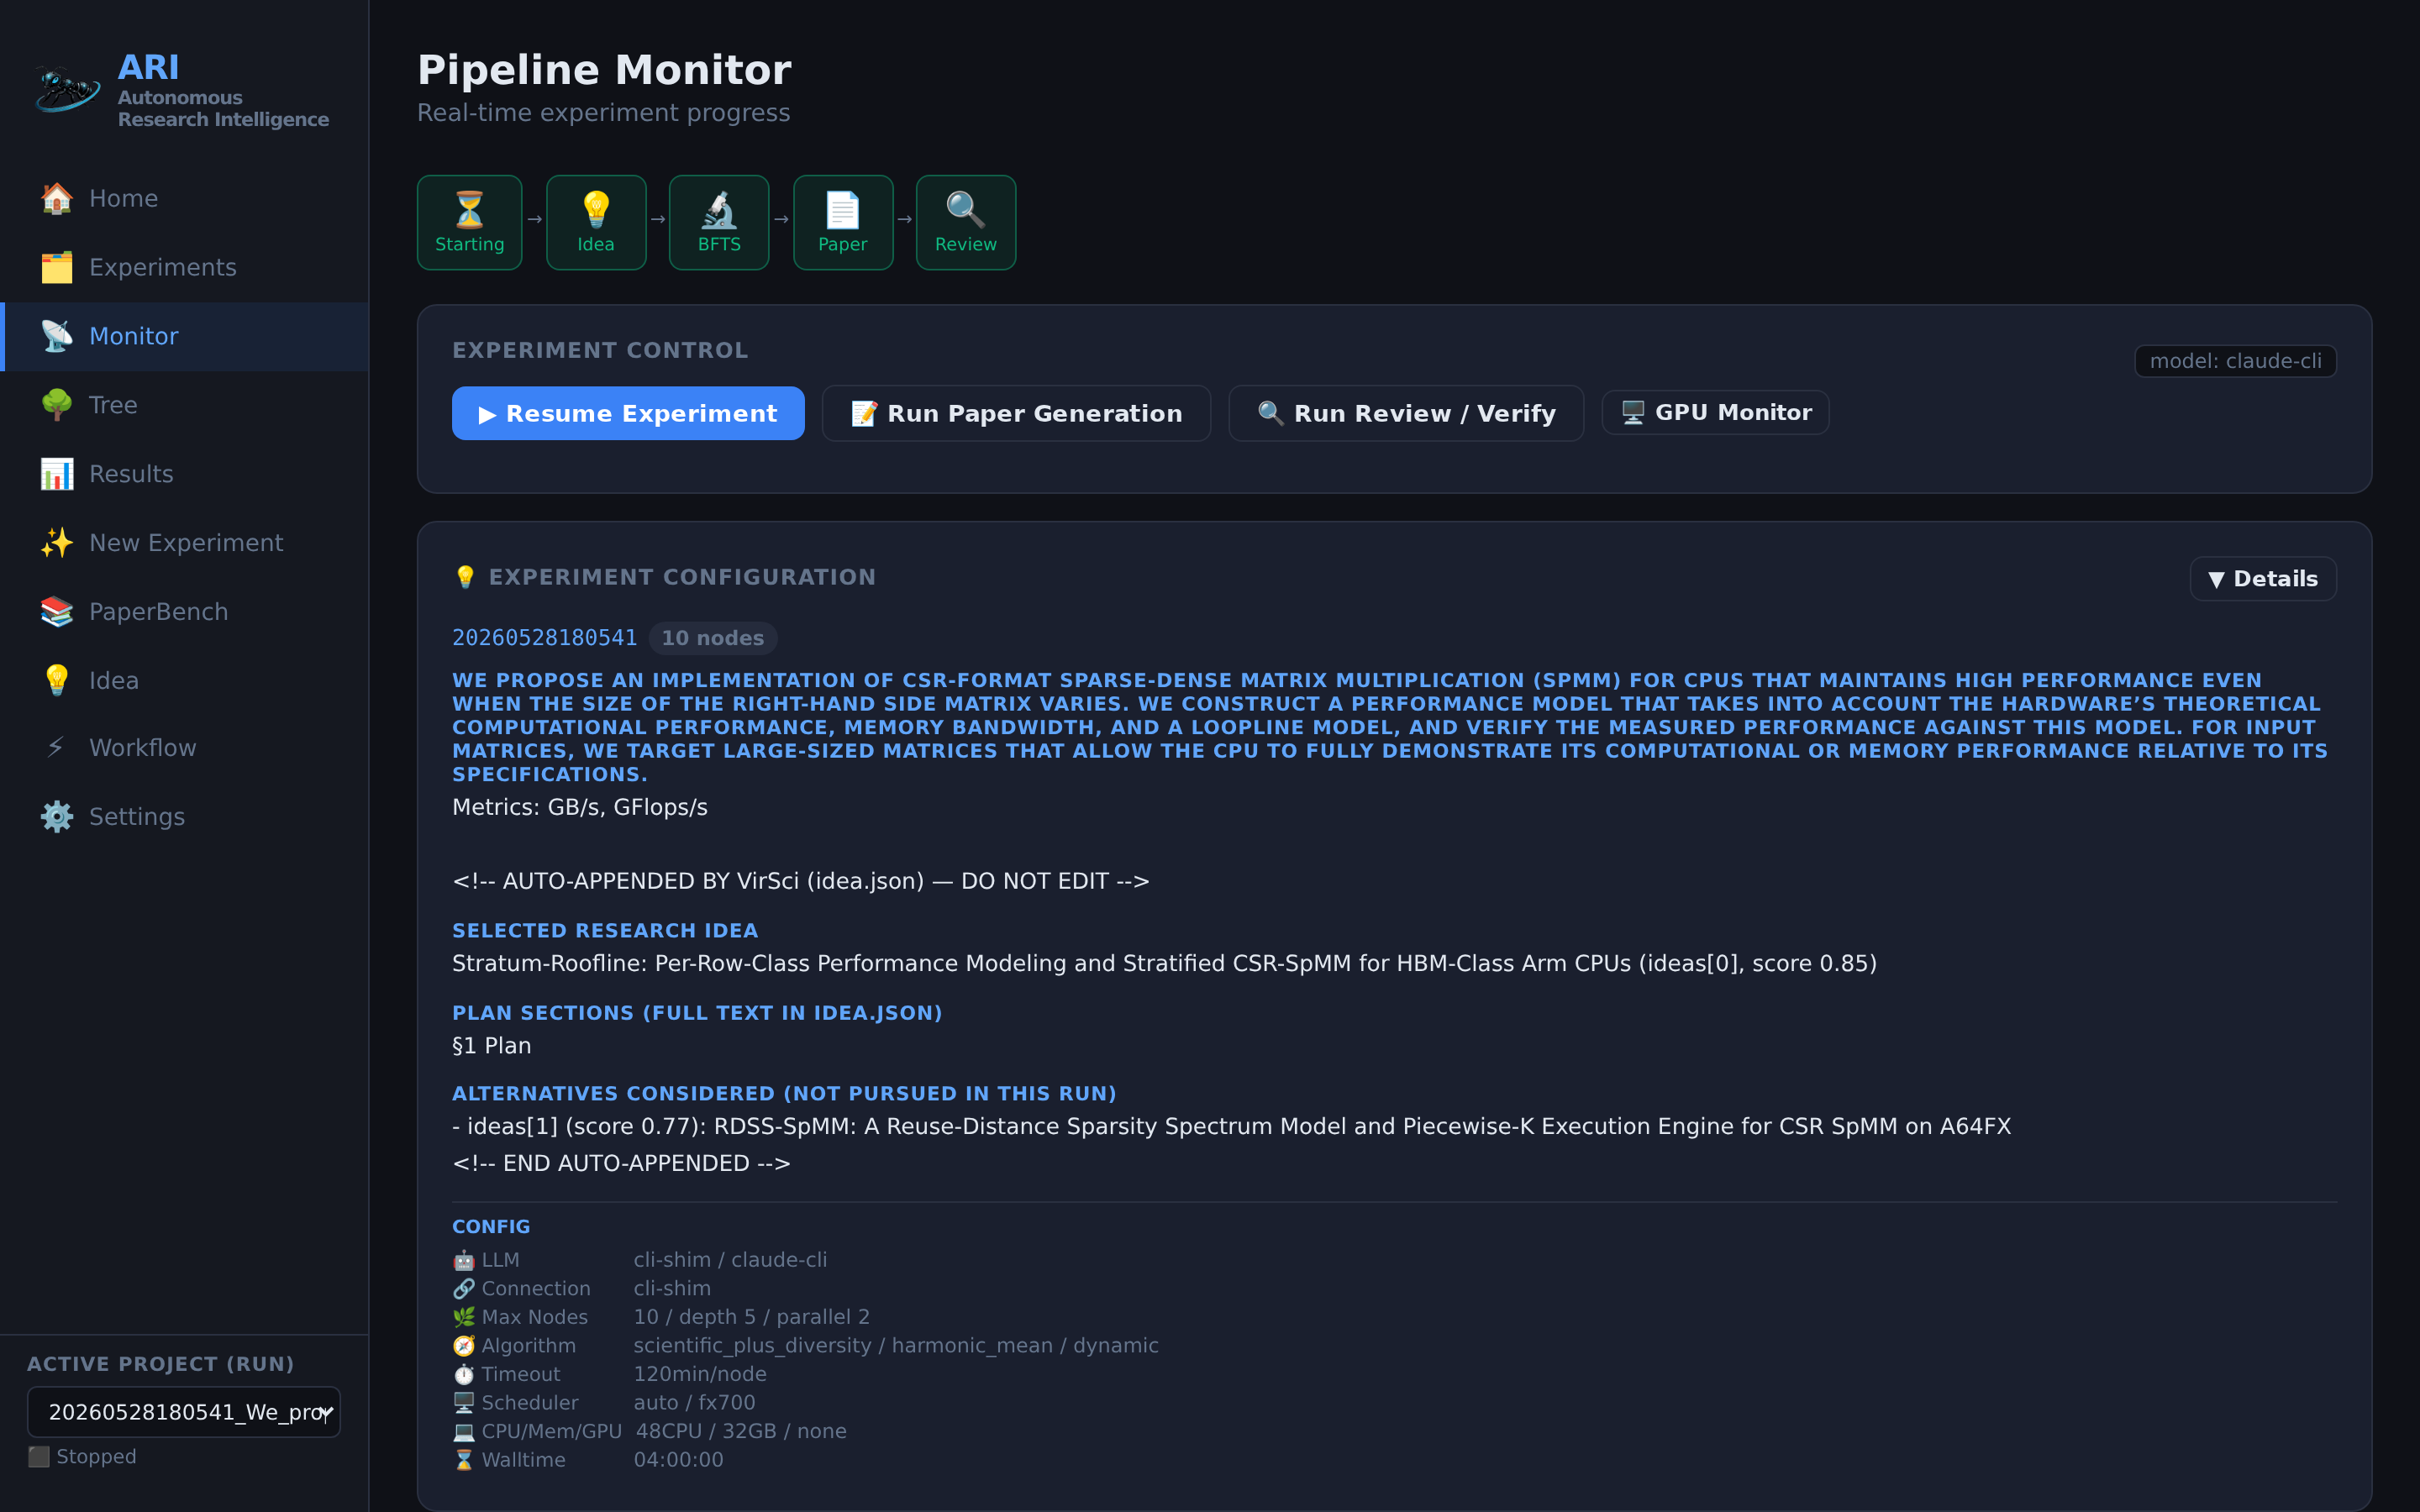Click the Timeout stopwatch icon in Config

(x=463, y=1374)
